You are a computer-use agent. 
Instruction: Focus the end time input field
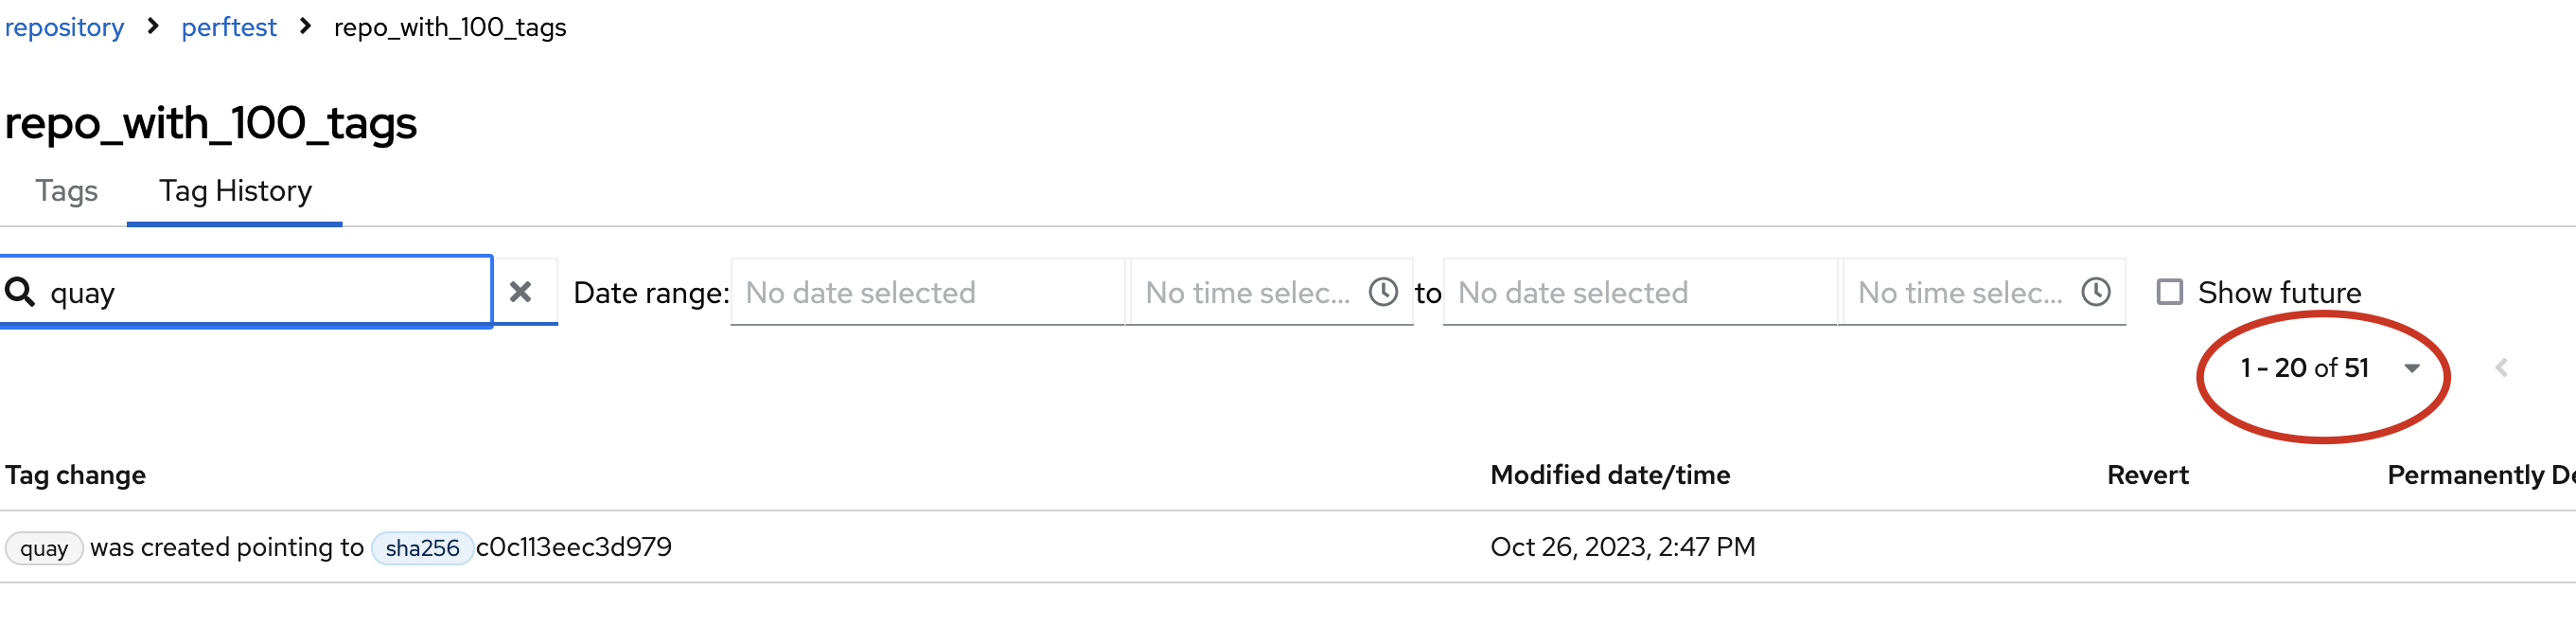1960,292
